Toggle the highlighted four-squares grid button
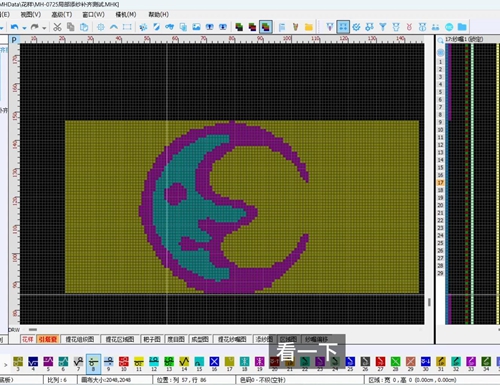This screenshot has height=385, width=500. pos(343,27)
